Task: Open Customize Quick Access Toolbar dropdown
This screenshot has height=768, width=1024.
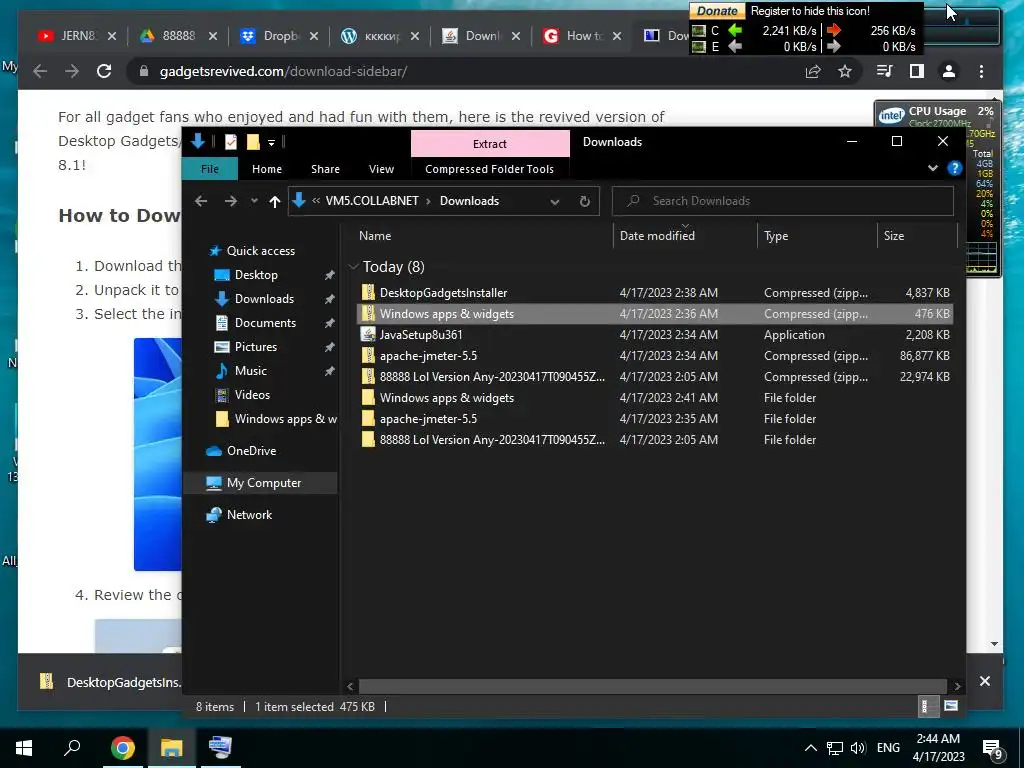Action: point(271,142)
